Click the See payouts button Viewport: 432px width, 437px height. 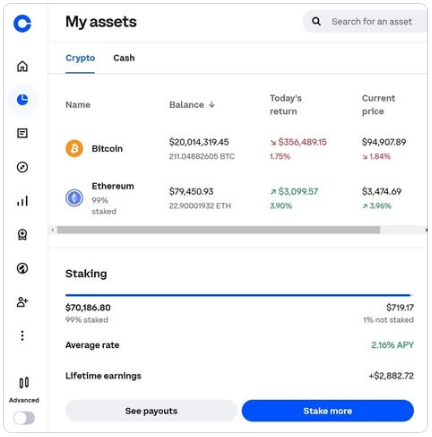tap(151, 411)
